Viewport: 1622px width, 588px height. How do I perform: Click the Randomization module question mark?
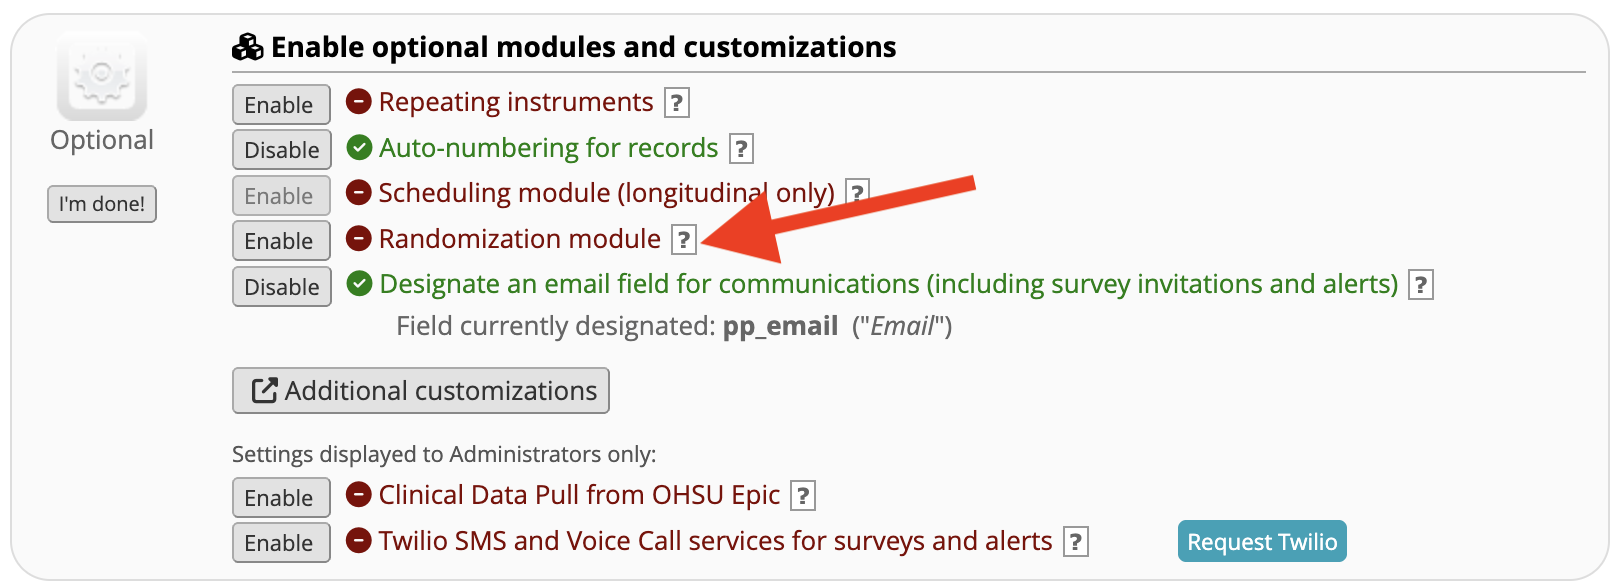pyautogui.click(x=684, y=240)
